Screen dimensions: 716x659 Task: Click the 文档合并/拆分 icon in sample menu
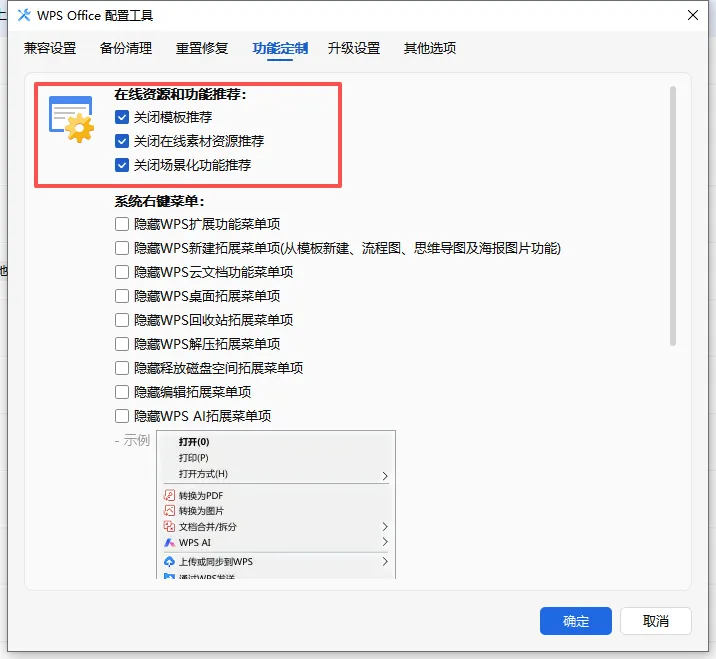click(x=169, y=527)
